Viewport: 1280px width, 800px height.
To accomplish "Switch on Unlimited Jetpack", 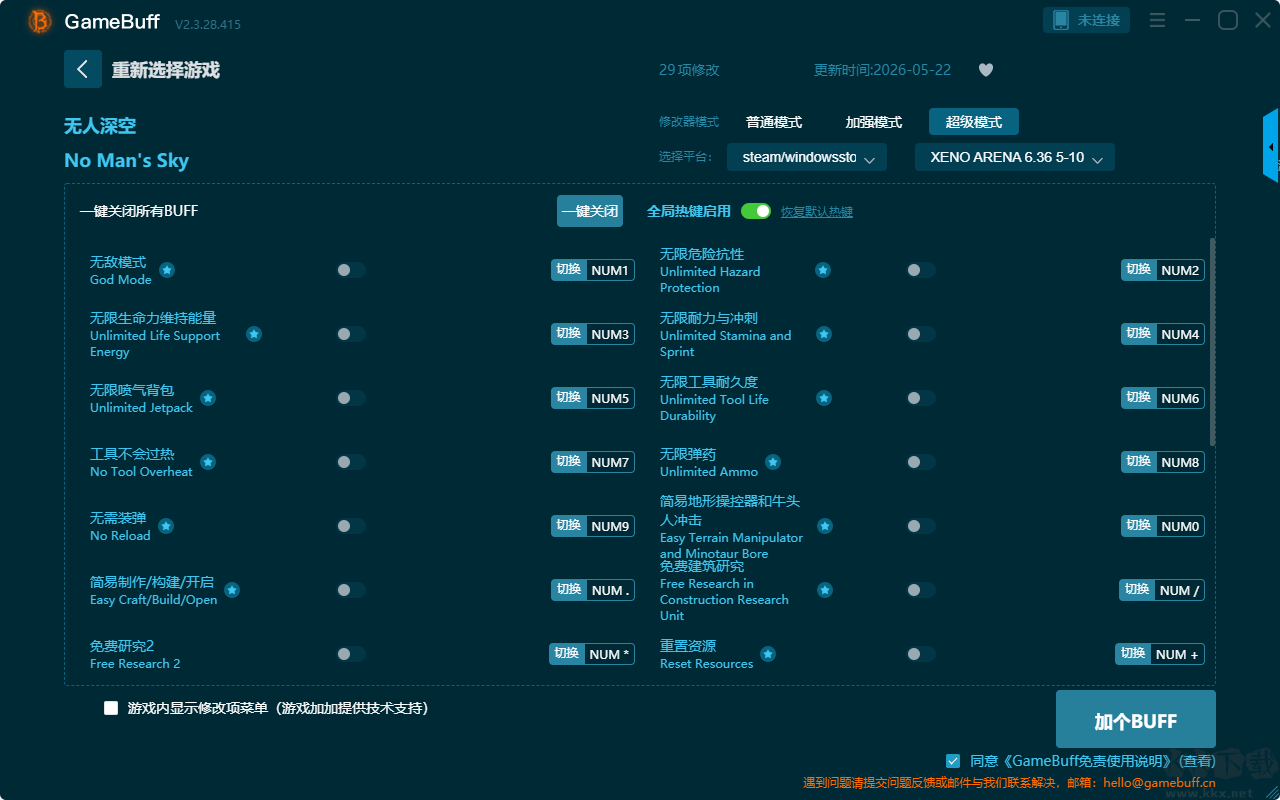I will 351,398.
